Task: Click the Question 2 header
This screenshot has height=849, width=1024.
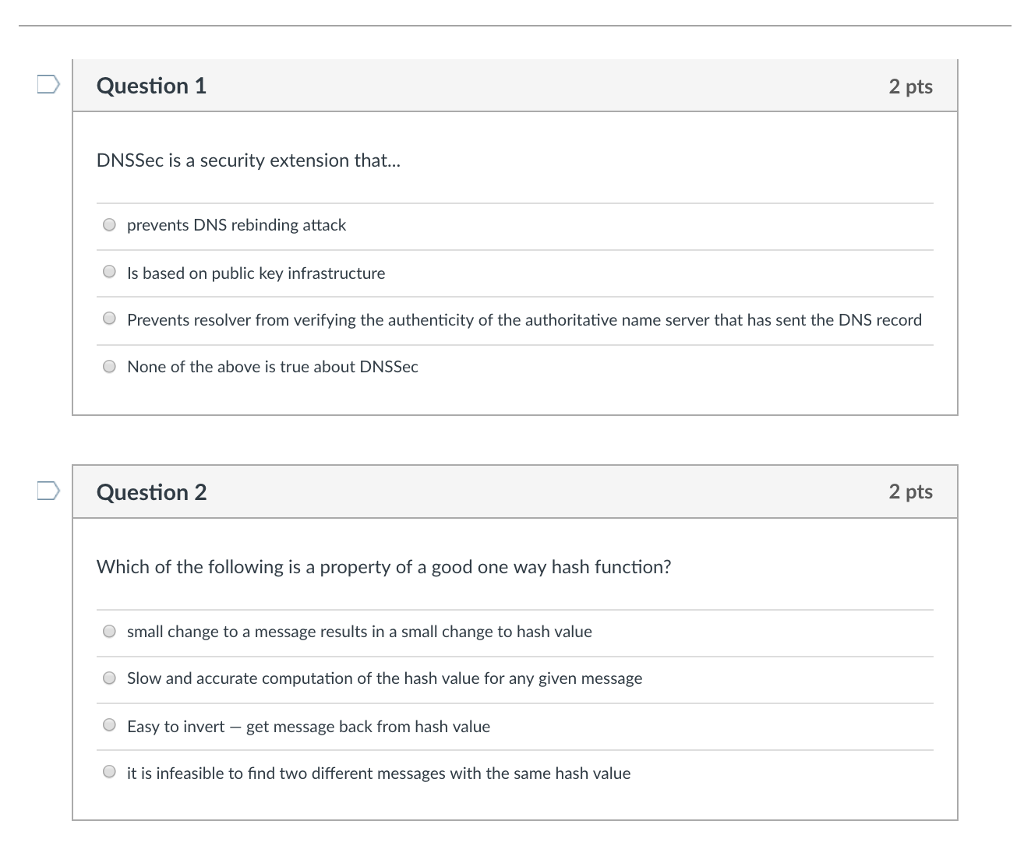Action: click(151, 492)
